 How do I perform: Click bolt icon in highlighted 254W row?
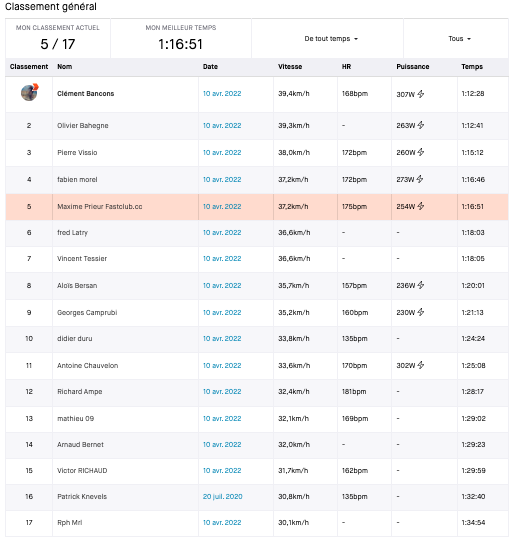tap(420, 206)
